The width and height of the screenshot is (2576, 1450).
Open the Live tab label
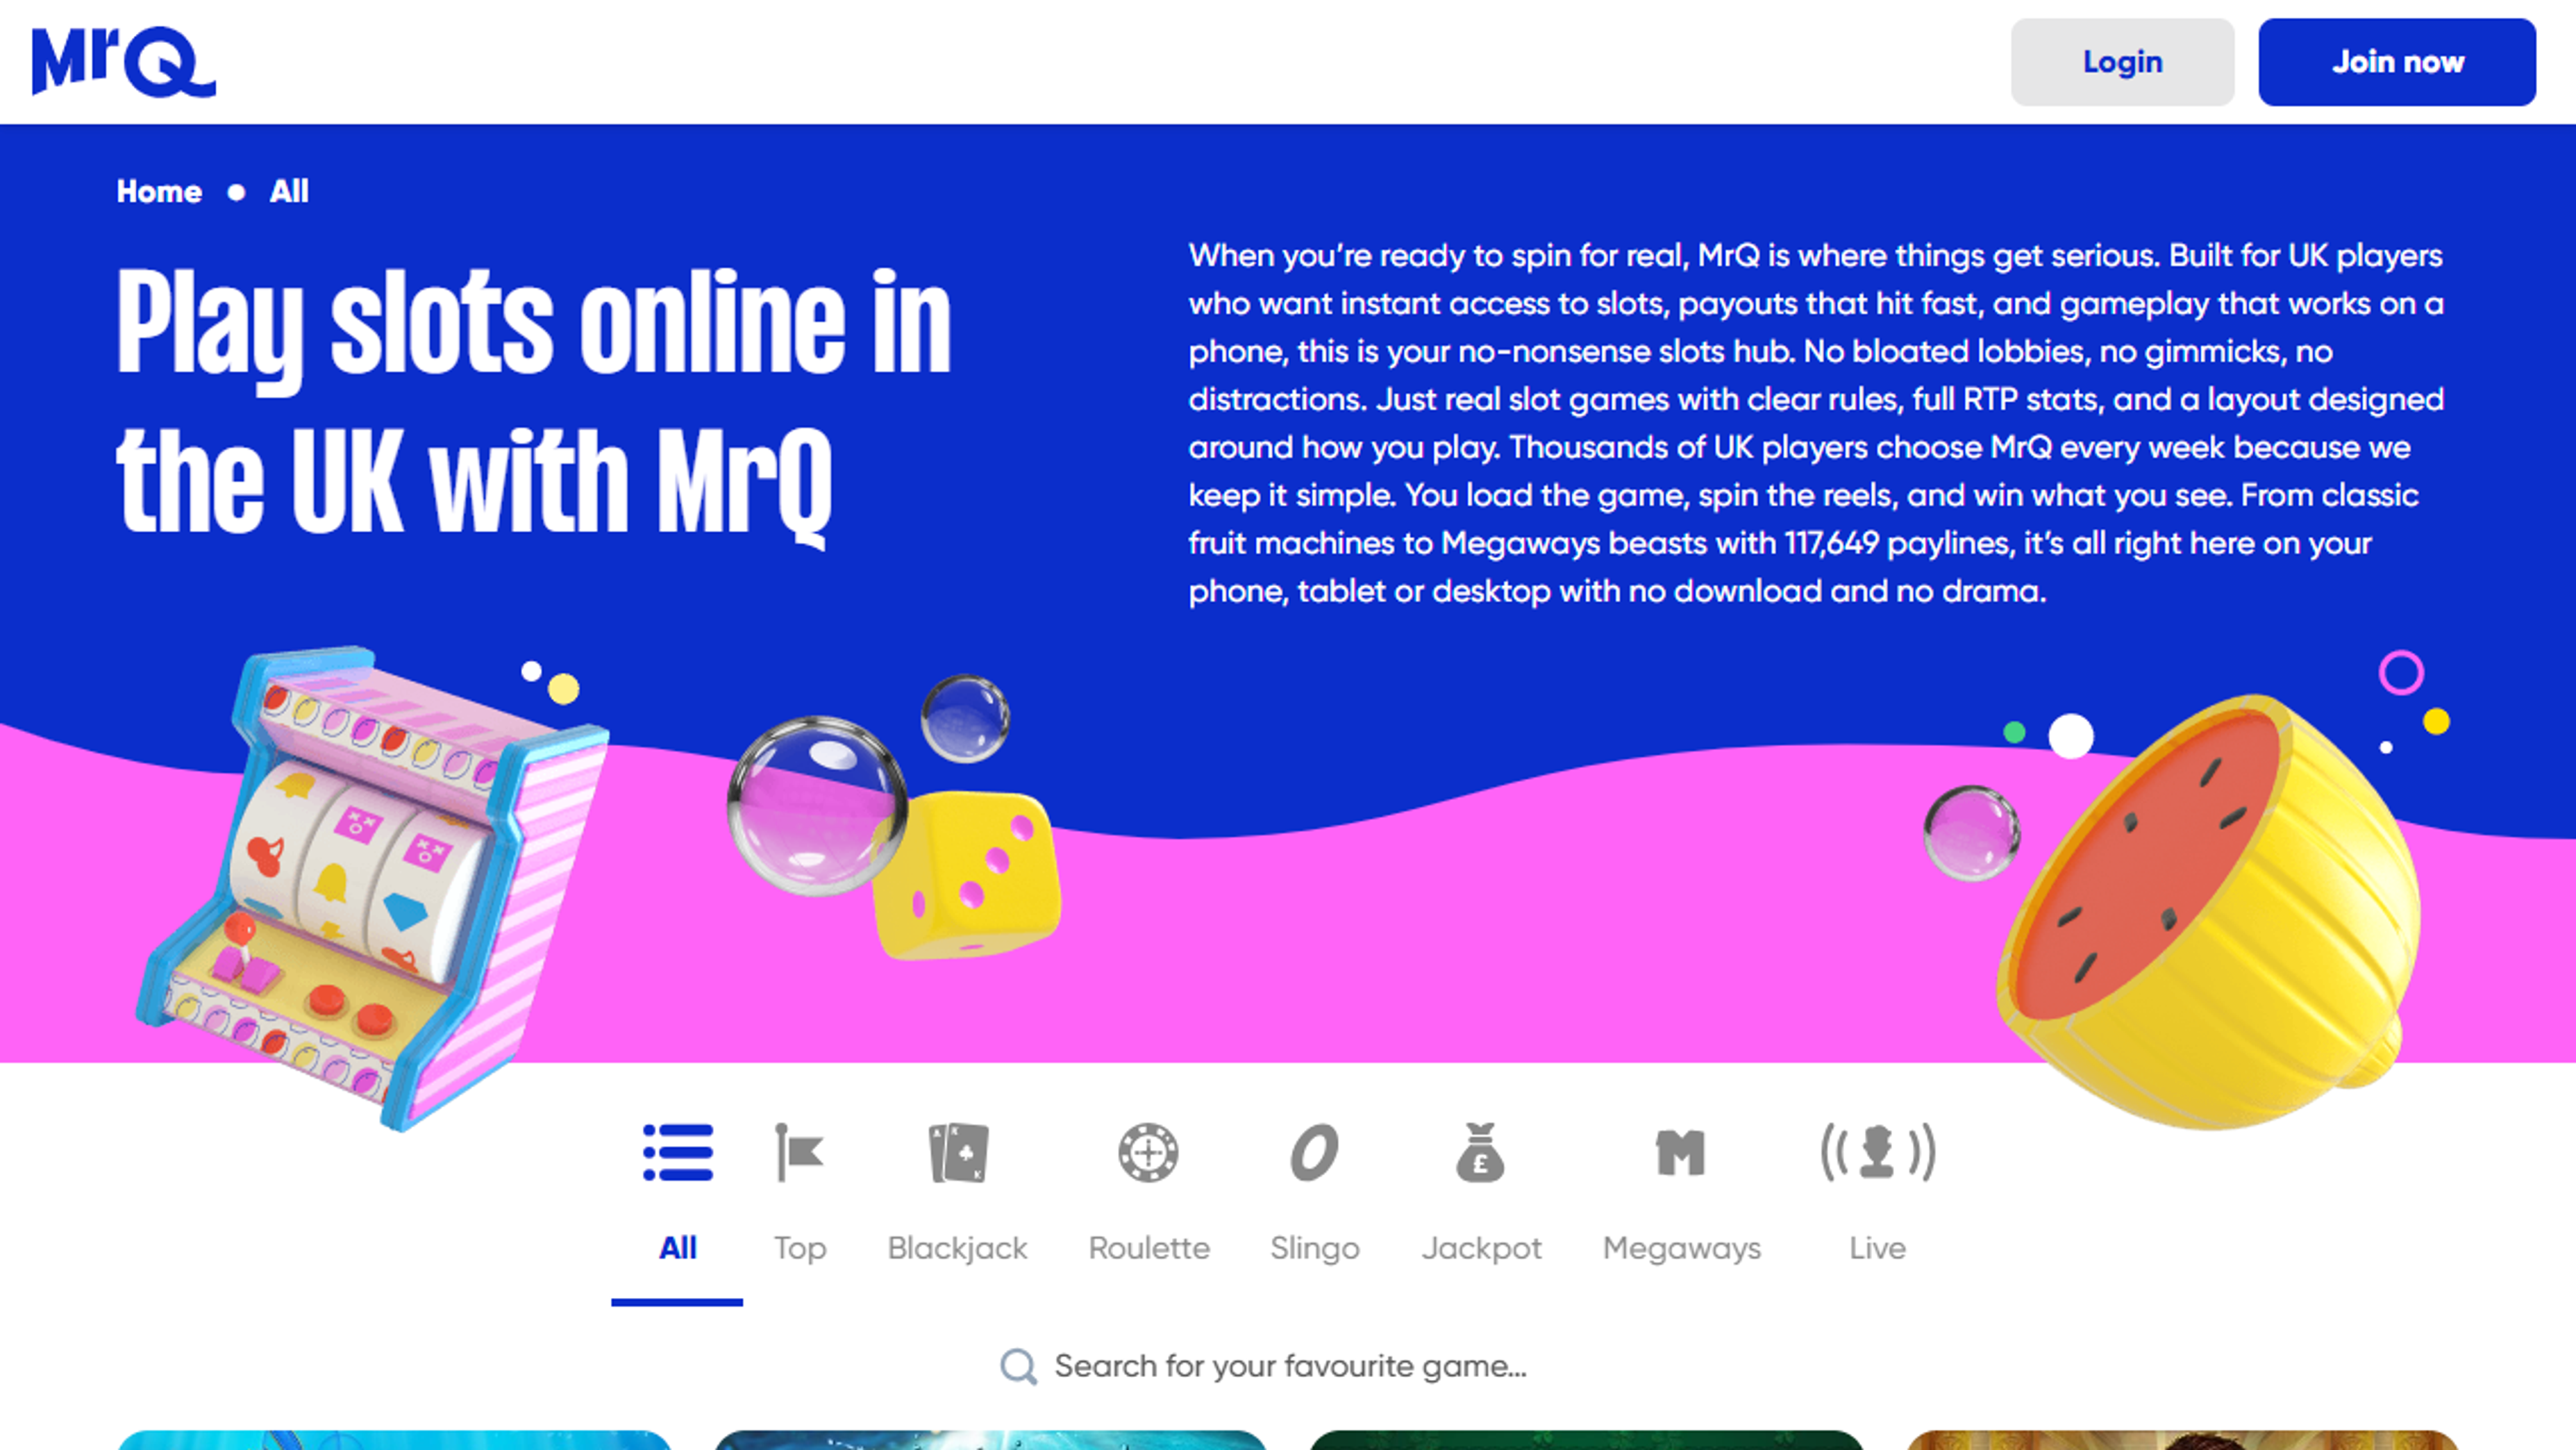tap(1877, 1247)
